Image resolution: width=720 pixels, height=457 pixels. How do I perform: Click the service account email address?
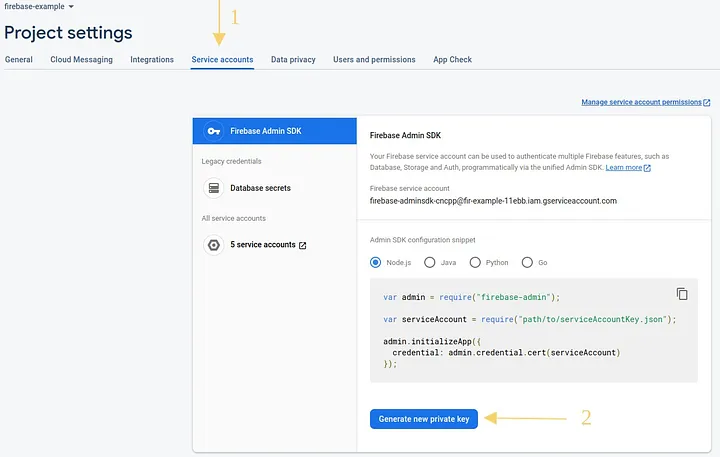pyautogui.click(x=493, y=200)
